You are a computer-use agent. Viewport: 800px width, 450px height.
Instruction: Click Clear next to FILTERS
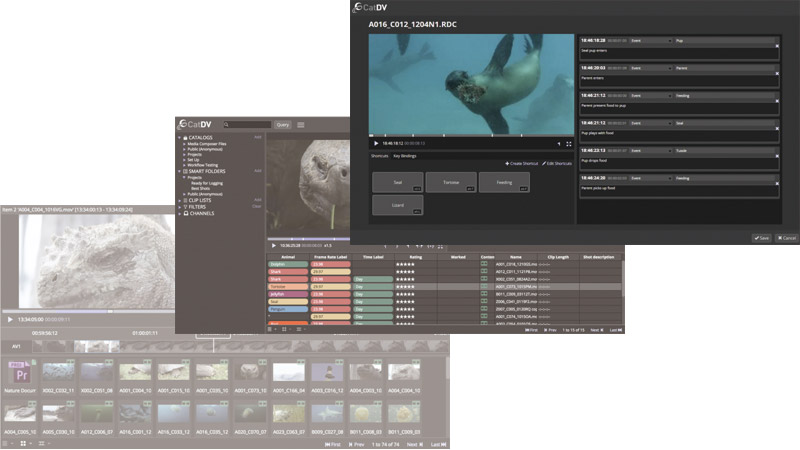coord(257,207)
